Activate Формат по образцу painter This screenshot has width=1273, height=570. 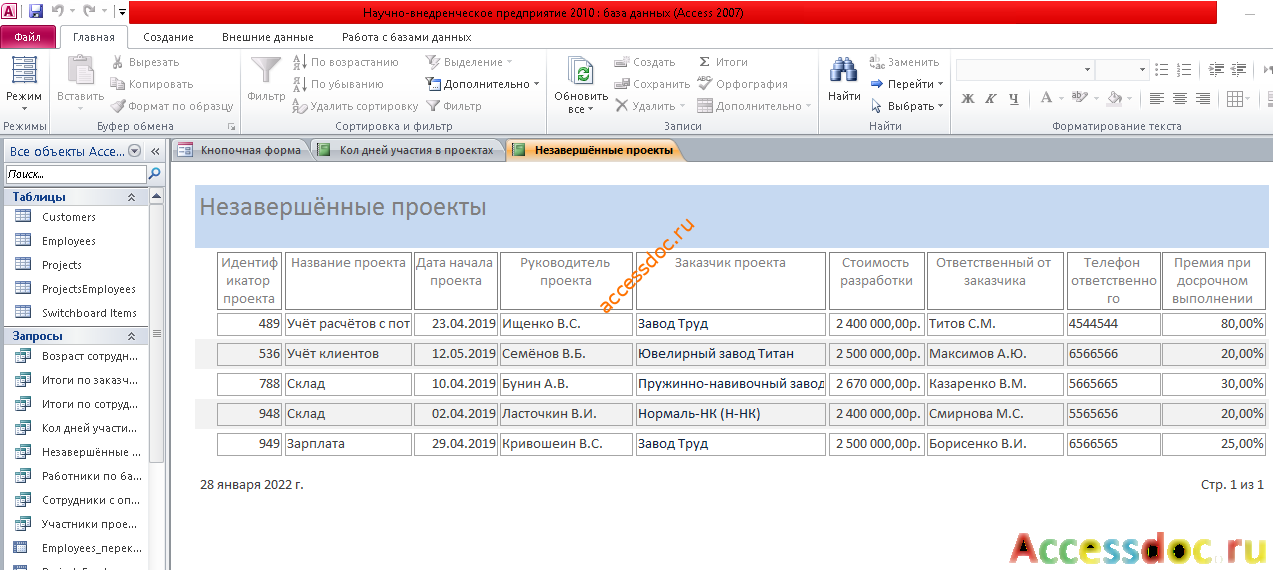172,106
